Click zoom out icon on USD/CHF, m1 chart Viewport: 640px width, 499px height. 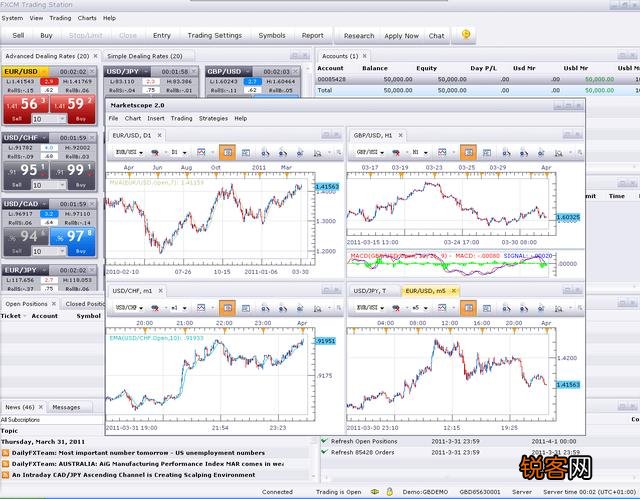click(x=282, y=308)
